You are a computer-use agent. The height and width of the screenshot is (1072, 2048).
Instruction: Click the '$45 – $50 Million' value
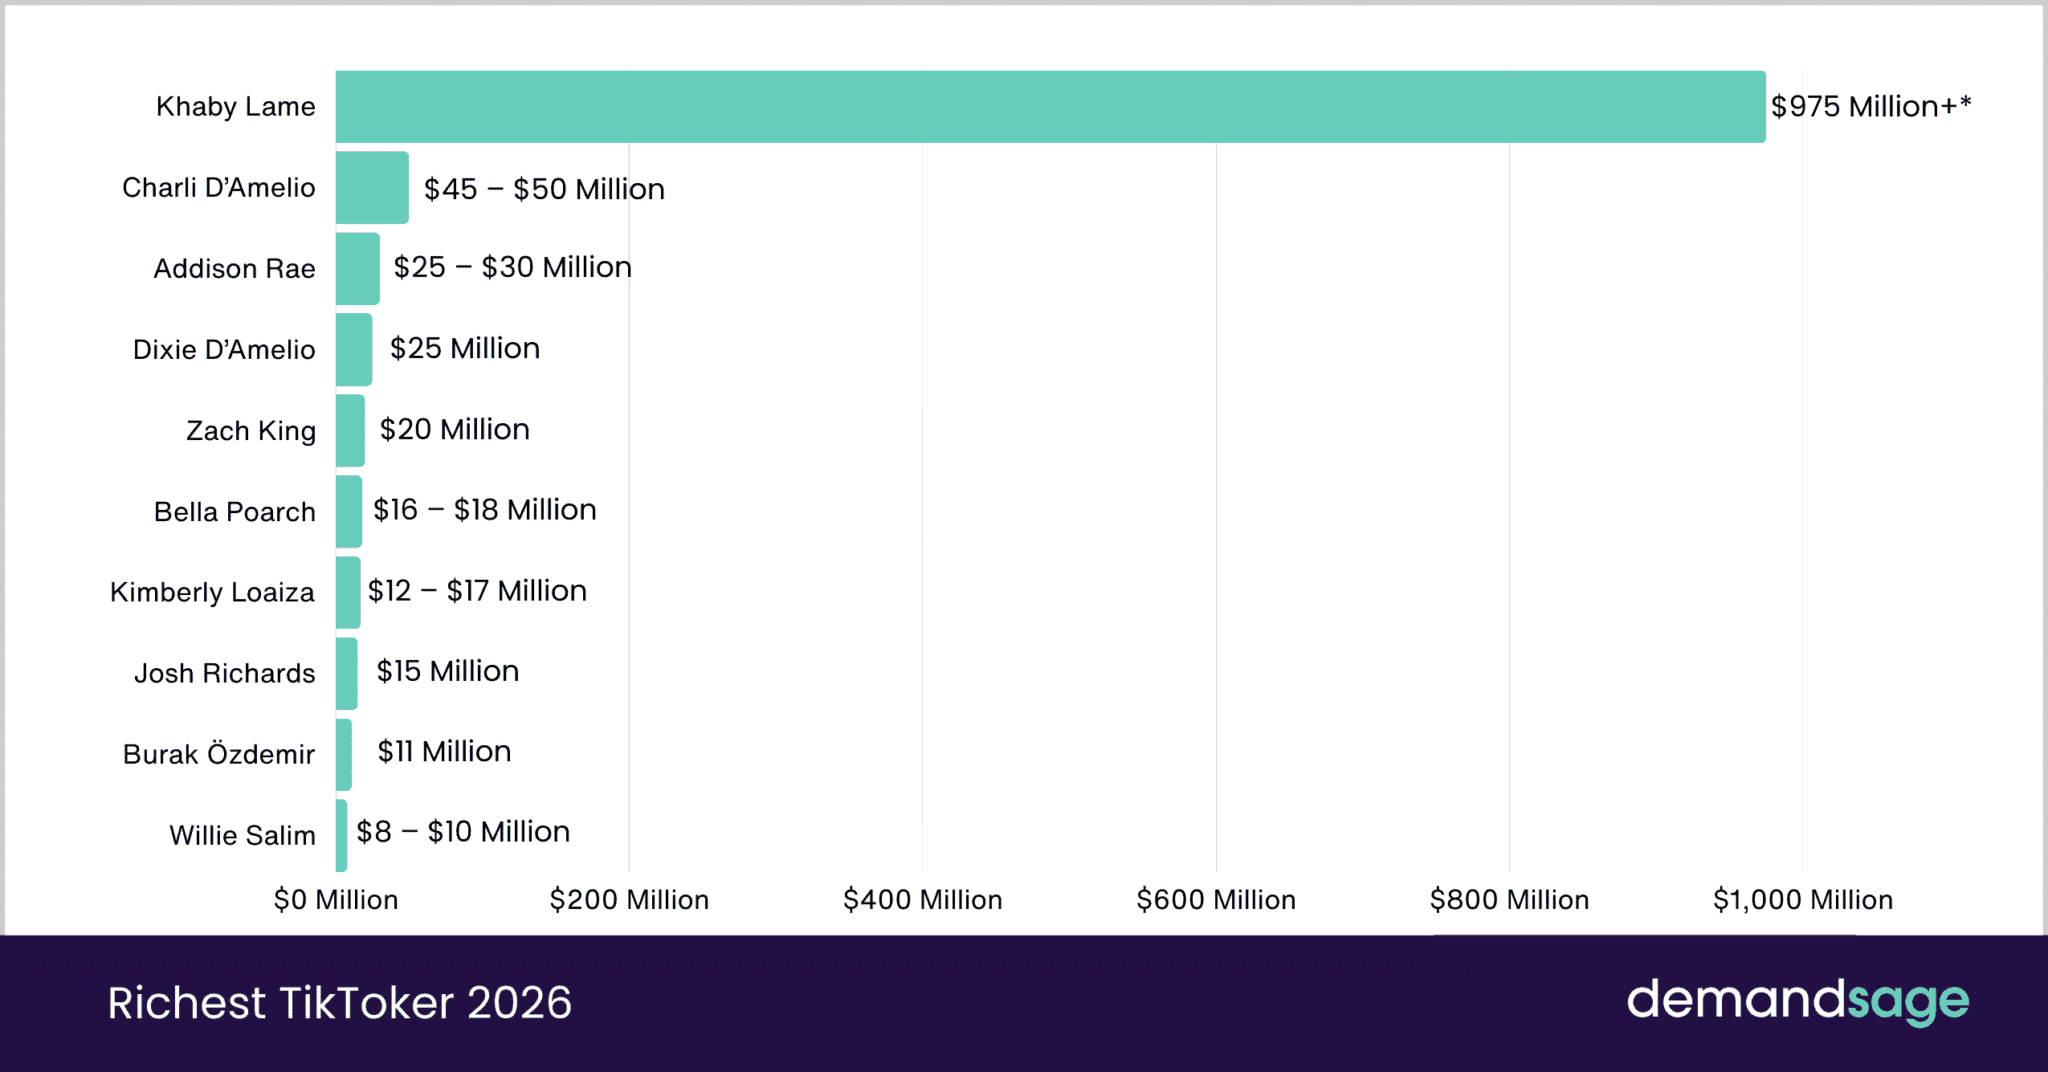click(545, 189)
